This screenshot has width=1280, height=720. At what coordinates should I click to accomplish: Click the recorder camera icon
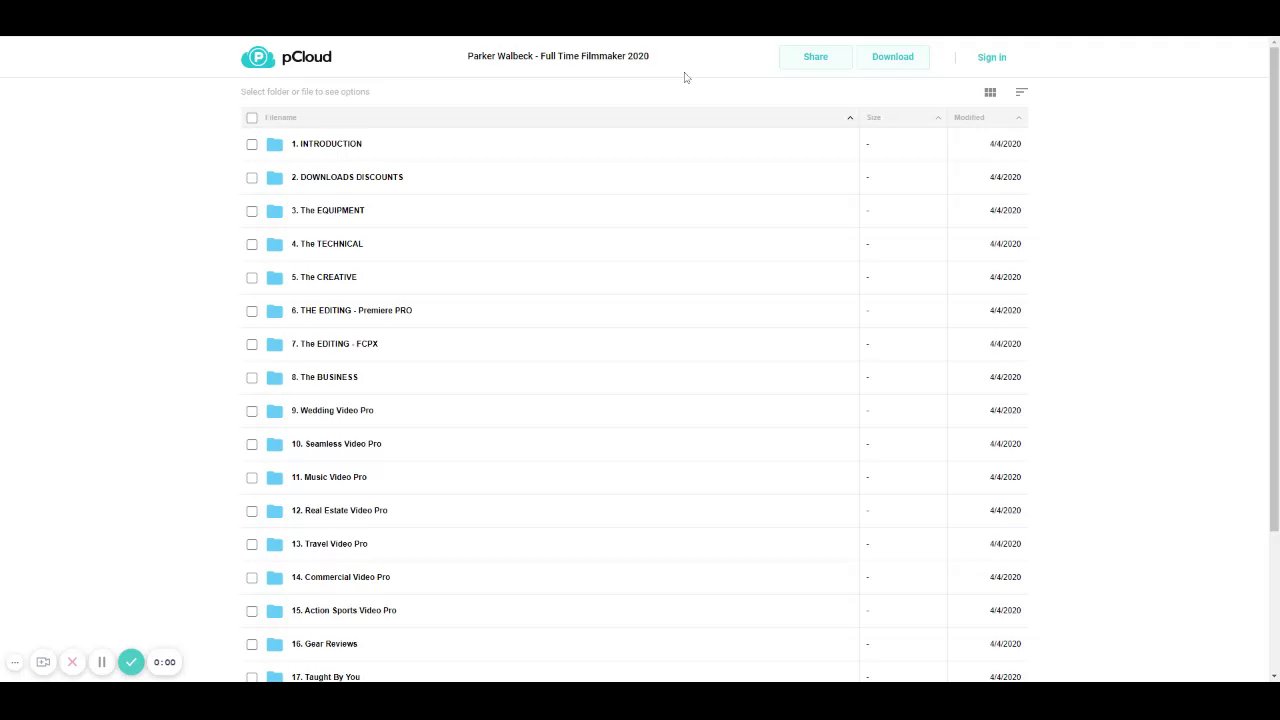[x=43, y=662]
